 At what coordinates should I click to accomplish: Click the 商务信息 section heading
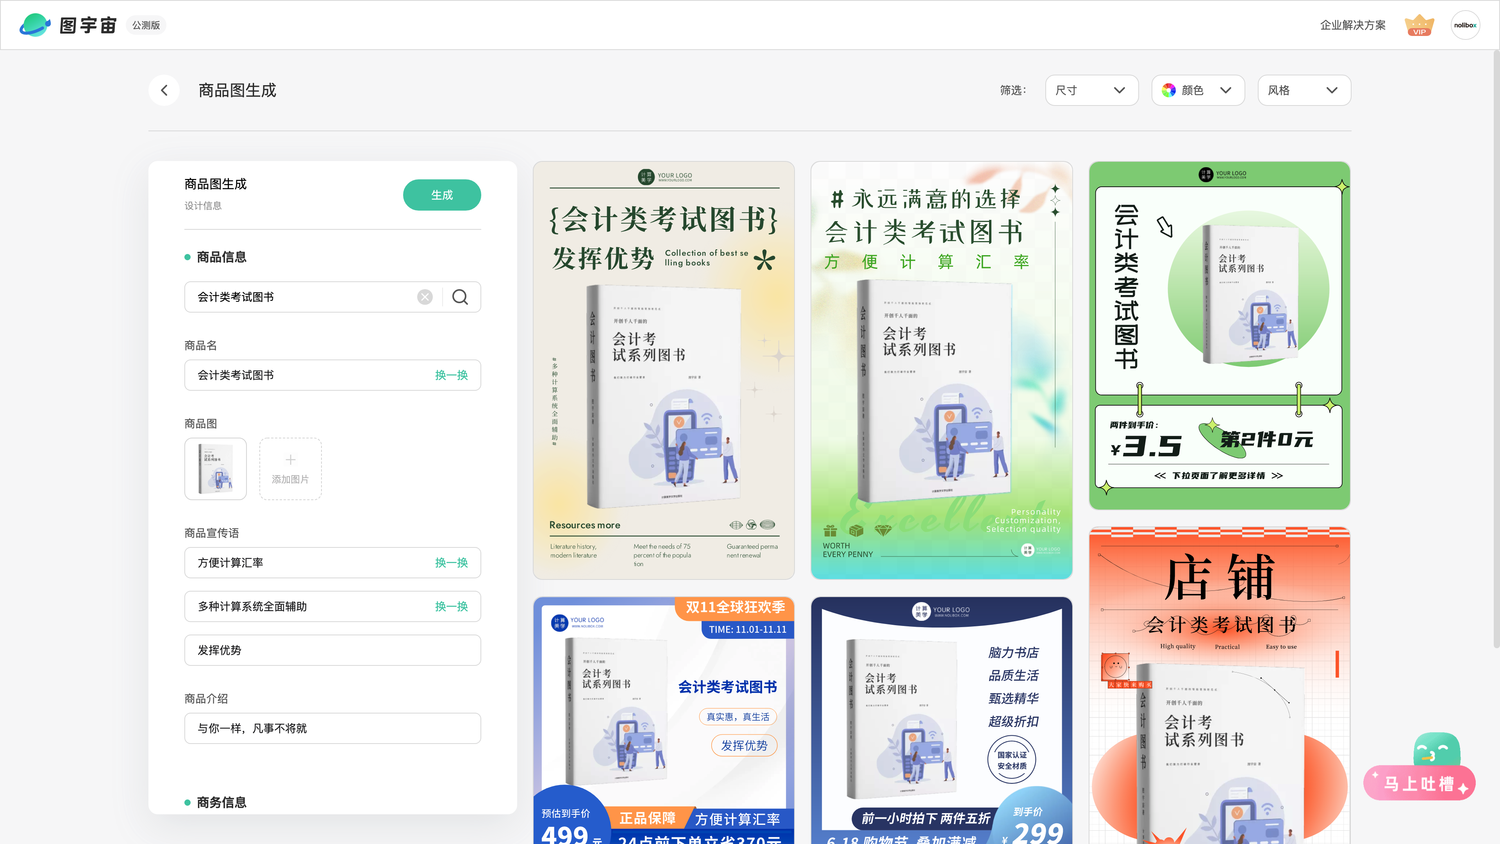click(221, 802)
